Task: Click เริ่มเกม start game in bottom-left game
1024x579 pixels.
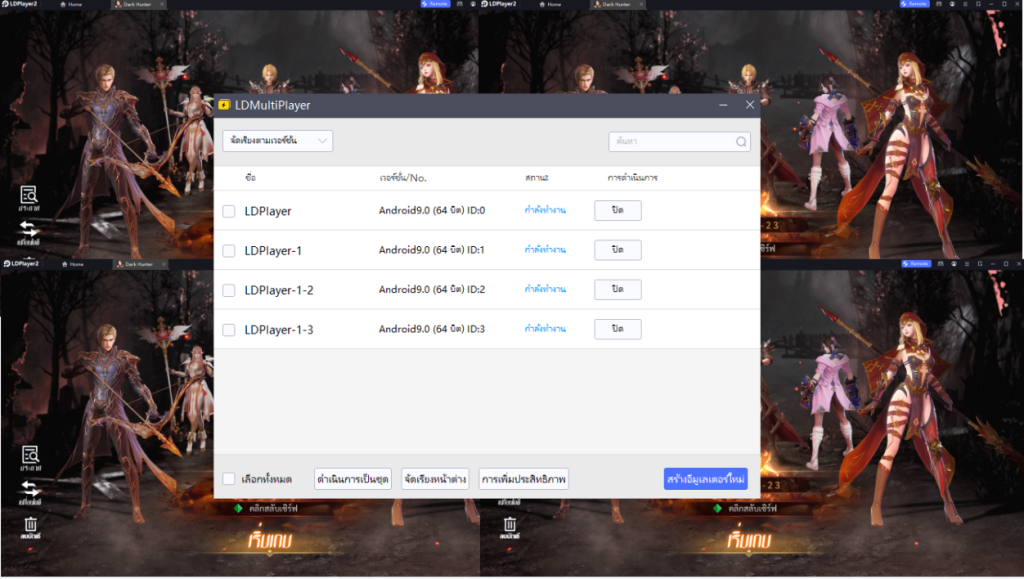Action: (270, 541)
